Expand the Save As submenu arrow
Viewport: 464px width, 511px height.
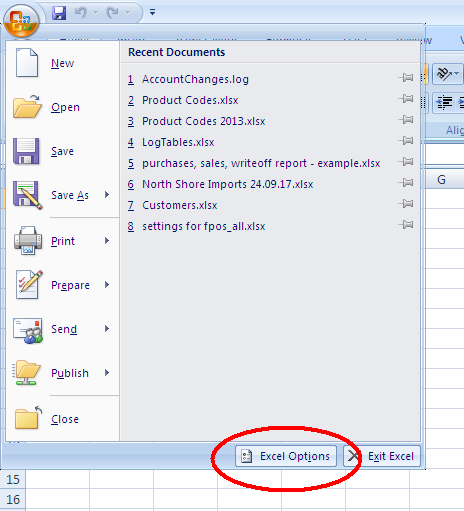click(107, 194)
